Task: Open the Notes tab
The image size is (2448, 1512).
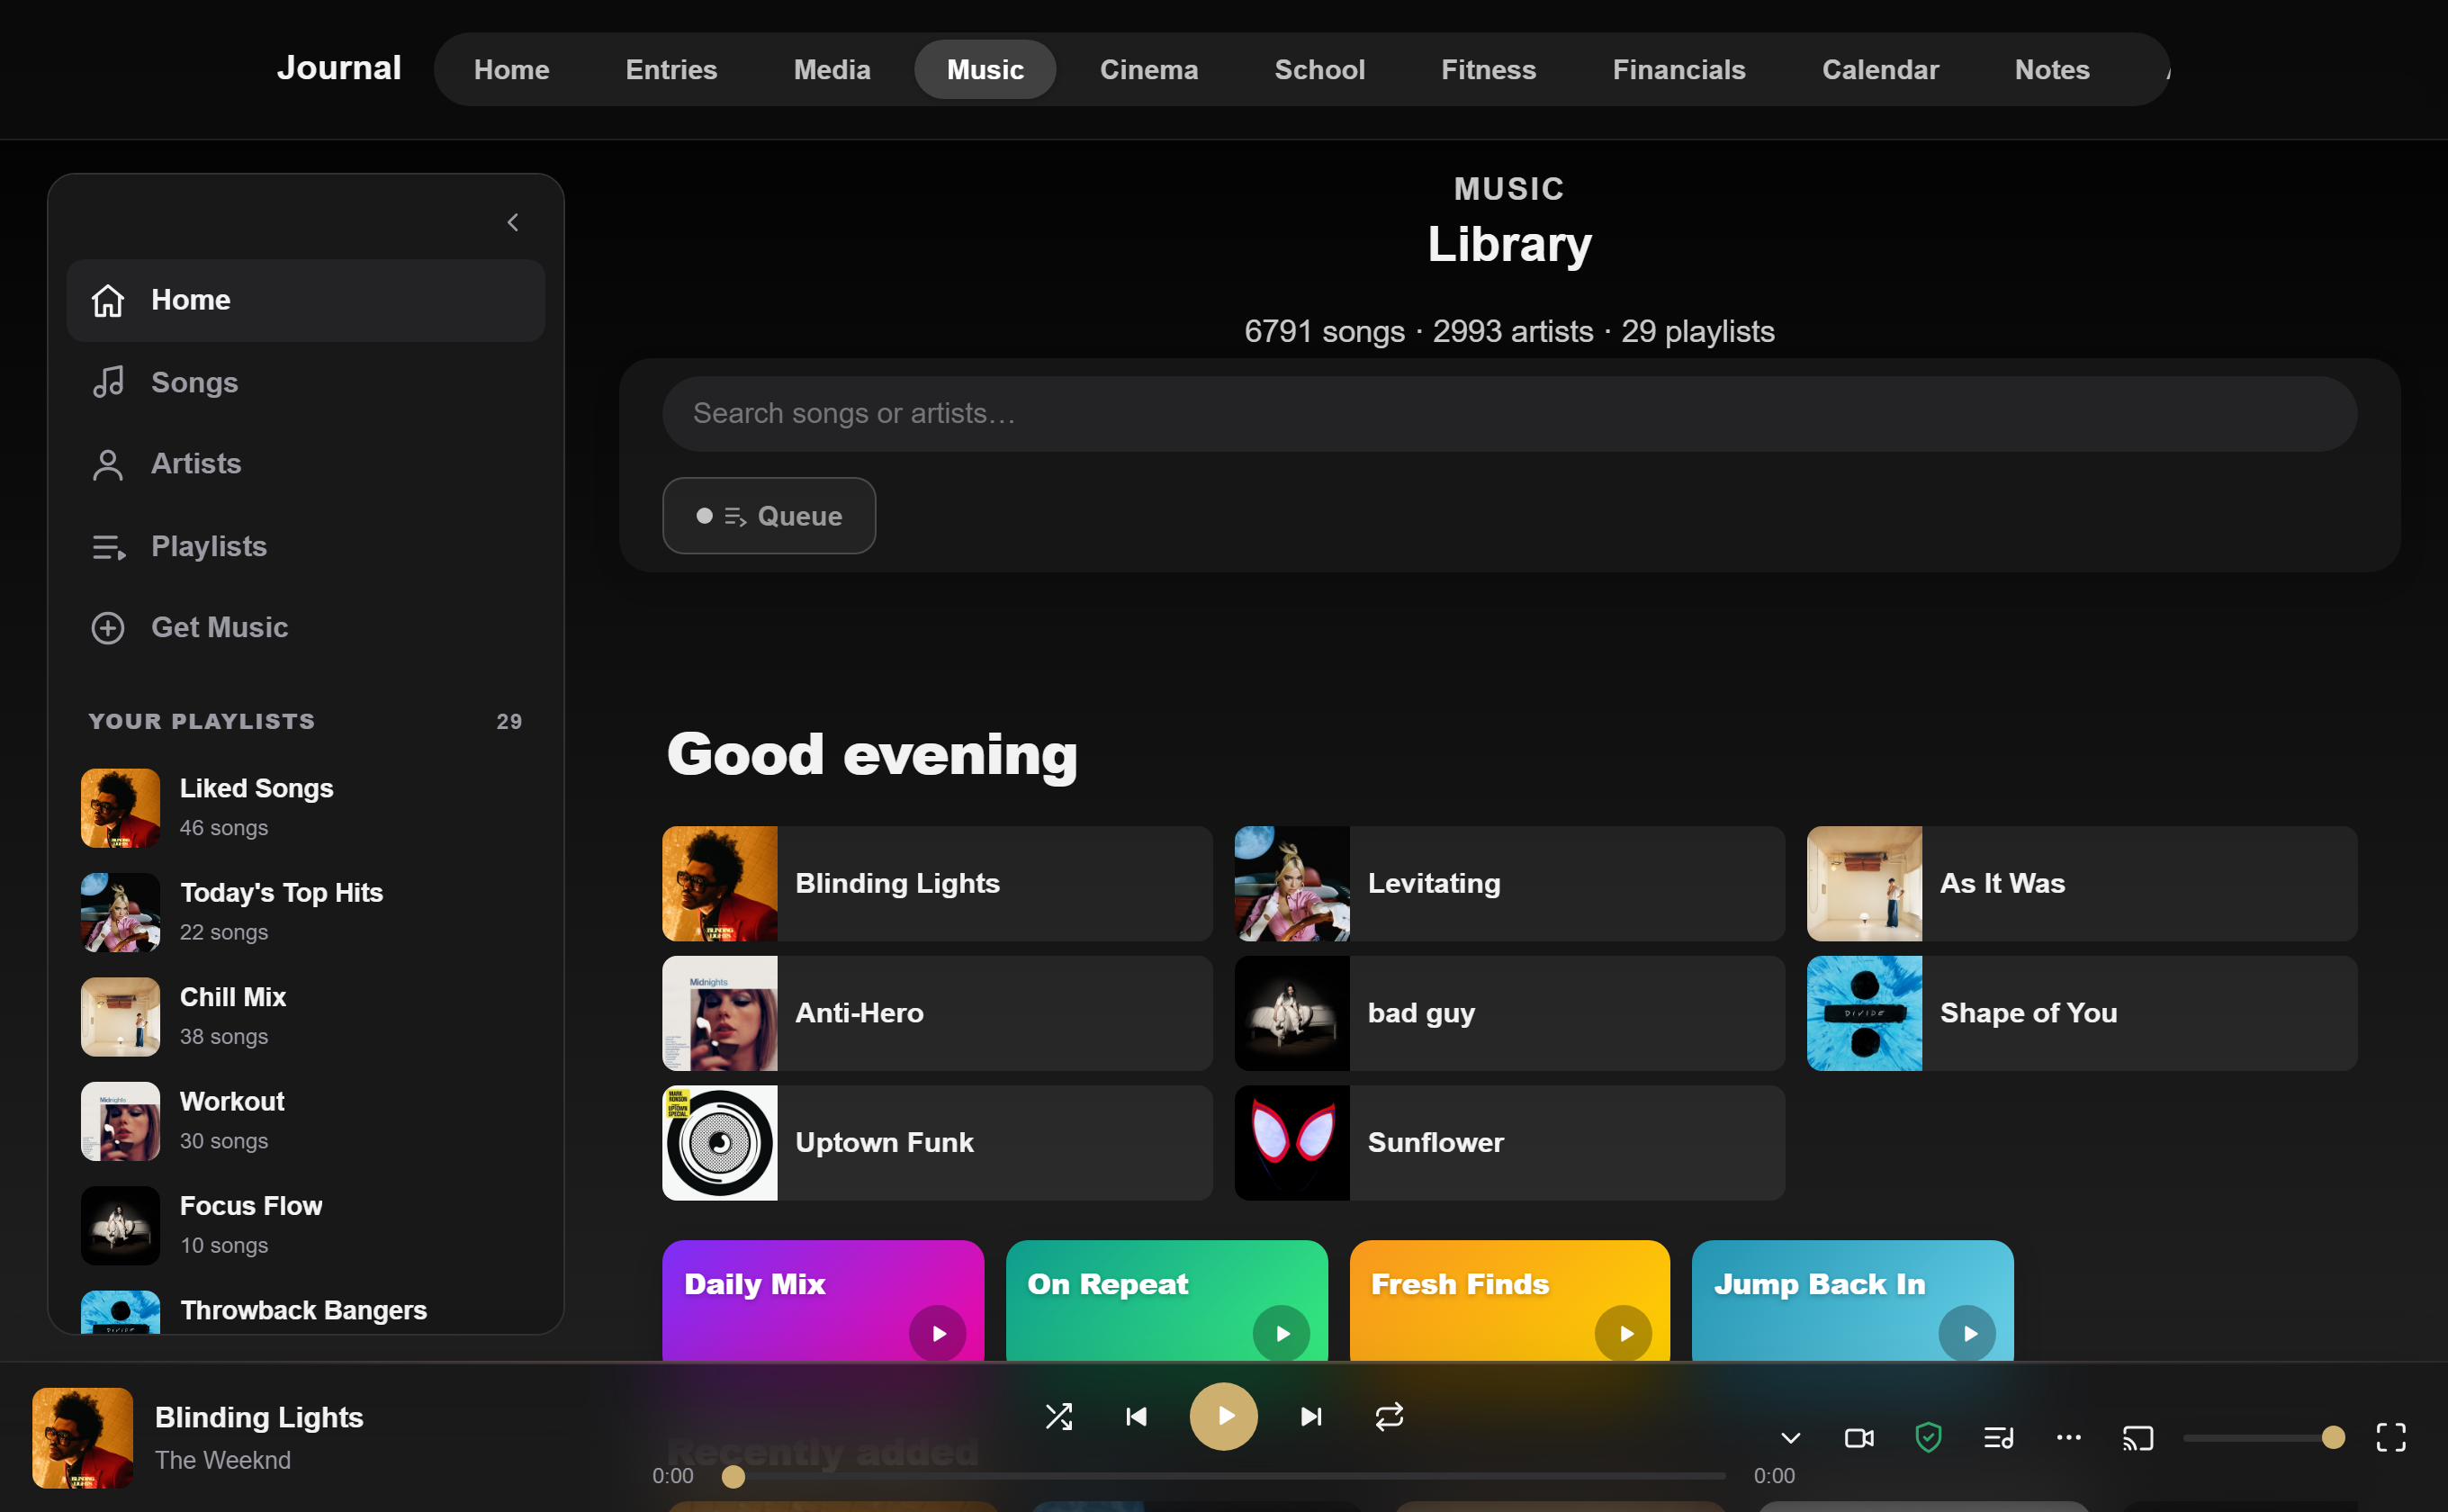Action: click(x=2052, y=69)
